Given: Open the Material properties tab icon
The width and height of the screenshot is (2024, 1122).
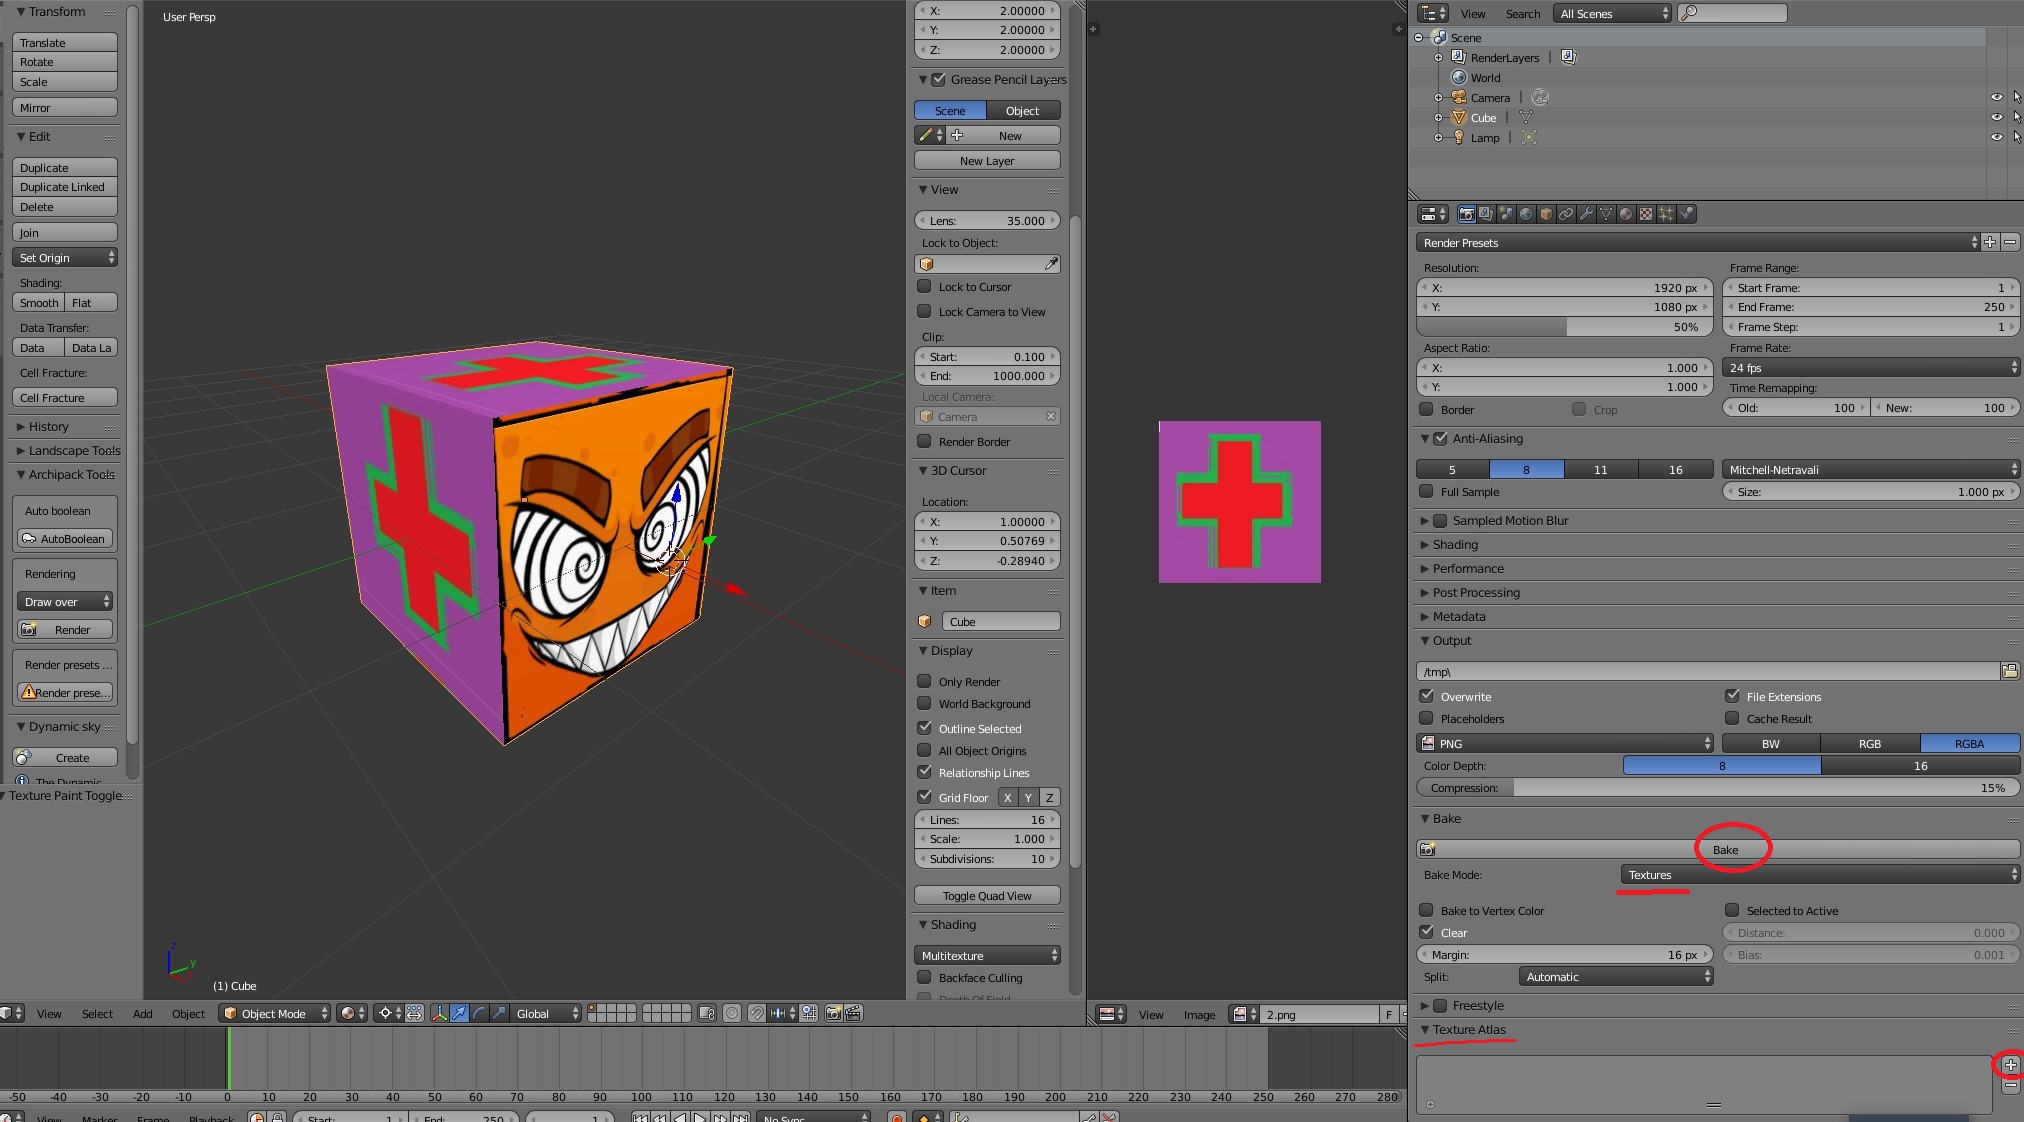Looking at the screenshot, I should (x=1626, y=214).
